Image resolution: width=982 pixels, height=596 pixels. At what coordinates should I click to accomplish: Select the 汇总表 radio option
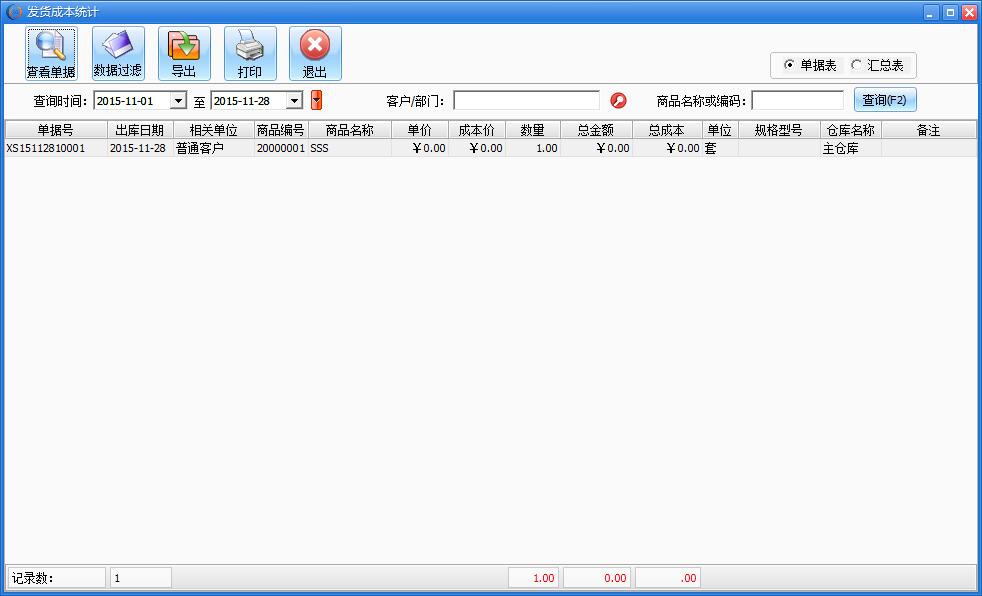[x=877, y=65]
